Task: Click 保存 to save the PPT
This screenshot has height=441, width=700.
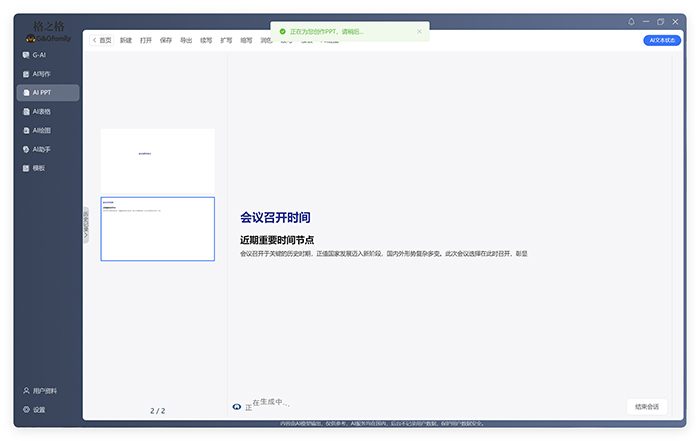Action: click(166, 40)
